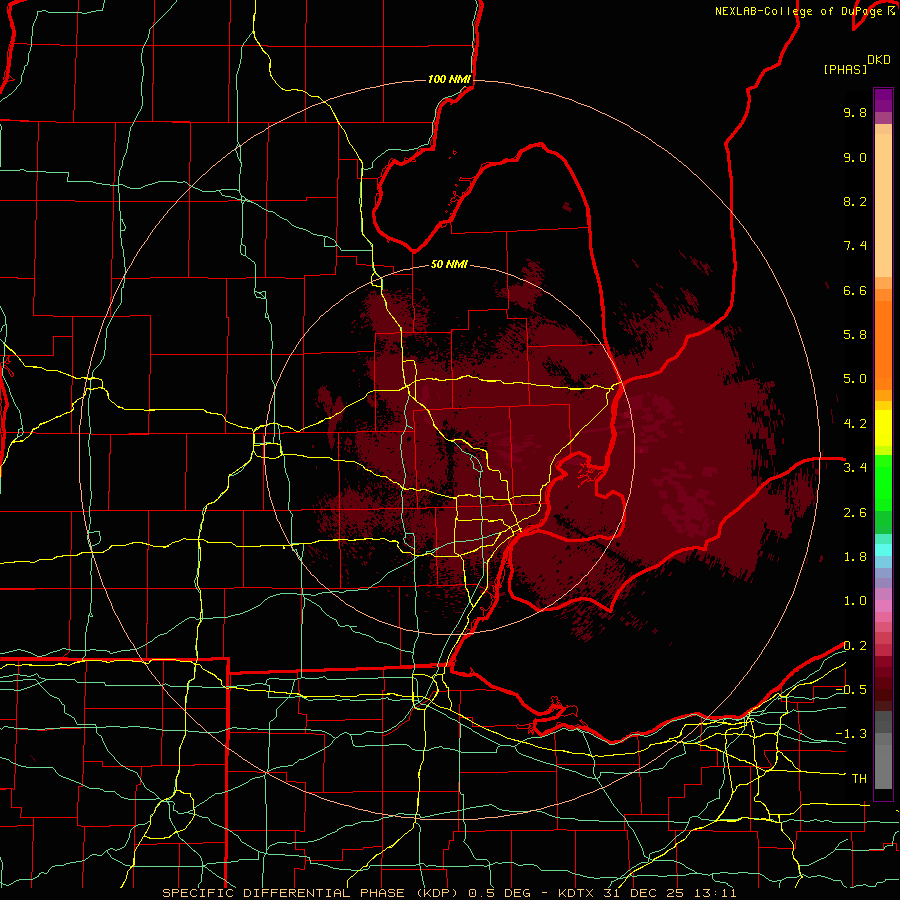Click the [PHAS] units label above the scale
This screenshot has width=900, height=900.
[x=845, y=69]
